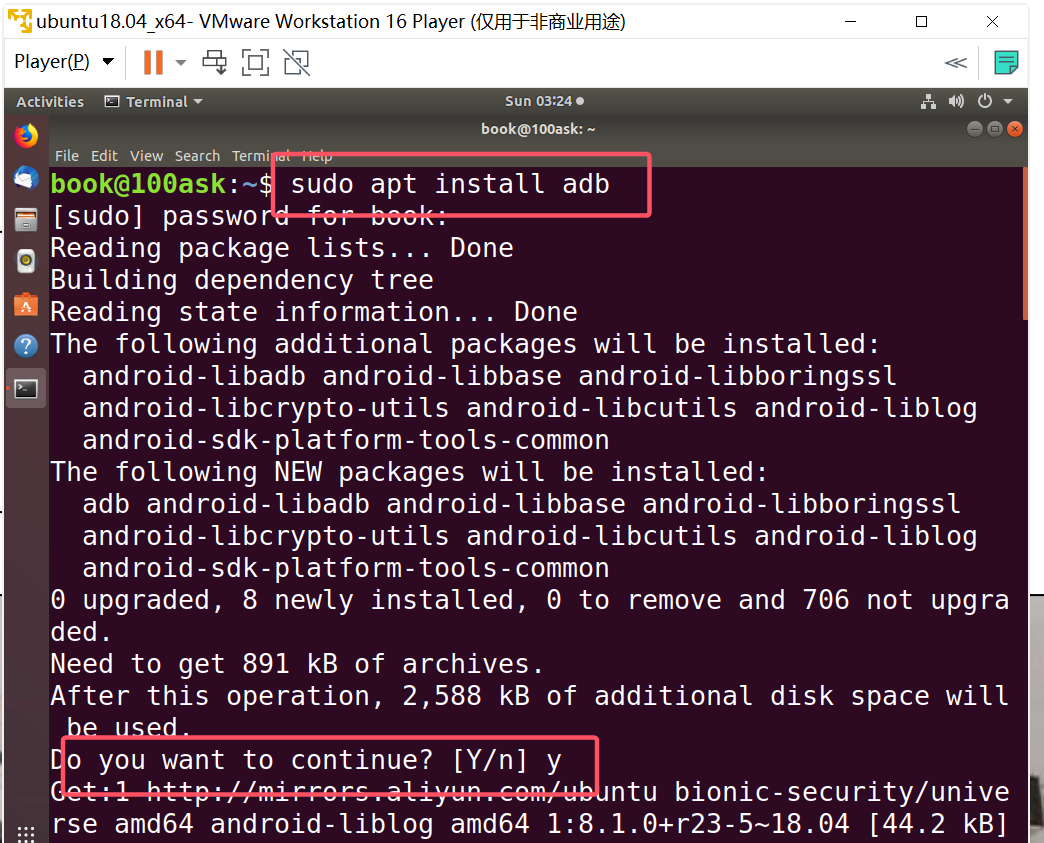
Task: Expand the power options arrow beside pause
Action: coord(180,63)
